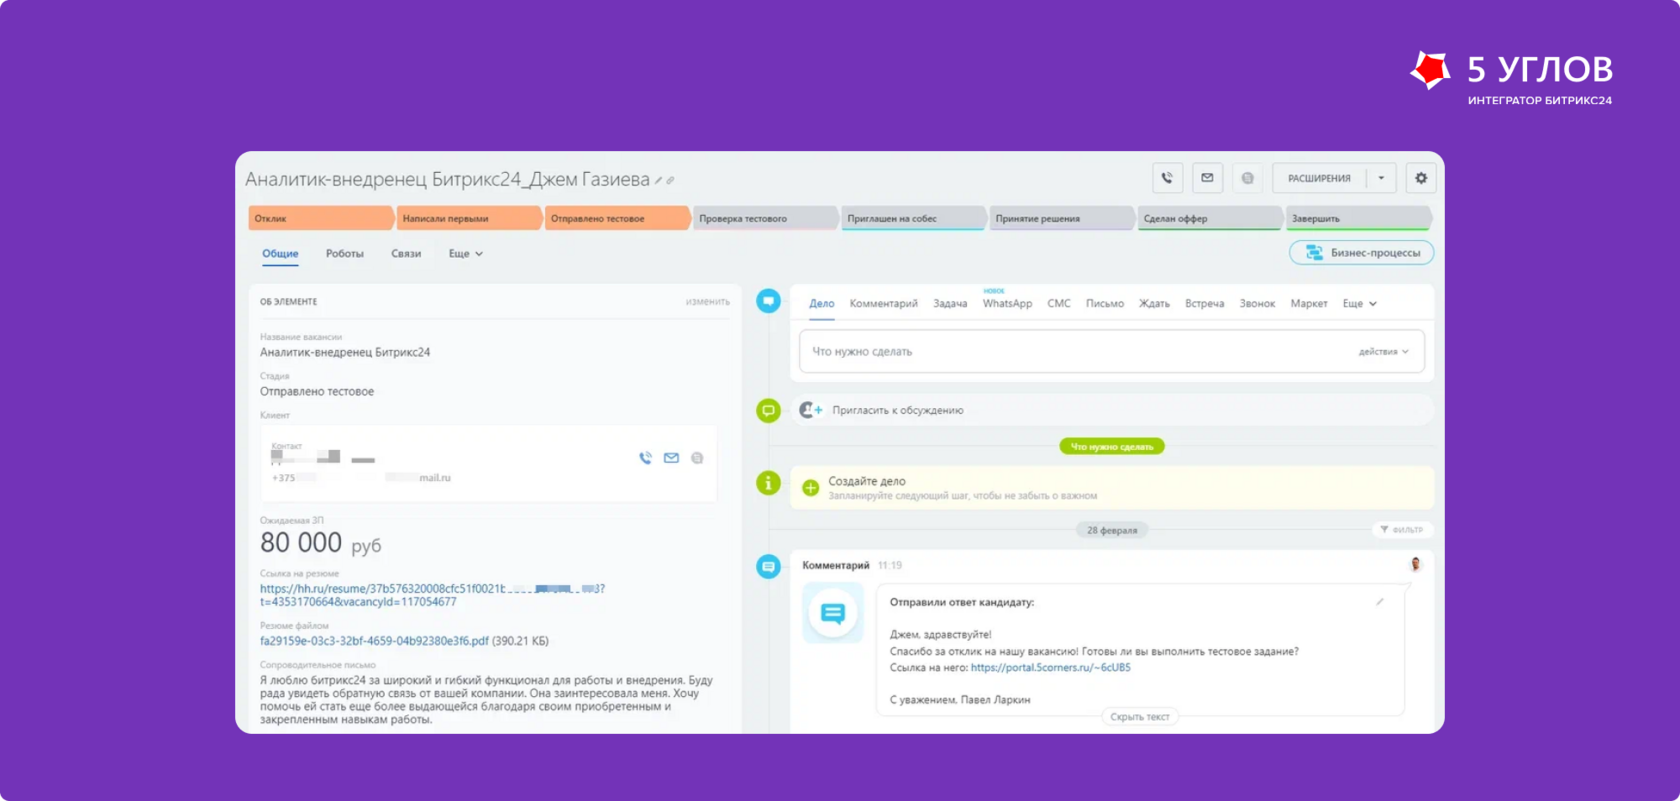Image resolution: width=1680 pixels, height=801 pixels.
Task: Click the large comment bubble thumbnail
Action: pos(833,613)
